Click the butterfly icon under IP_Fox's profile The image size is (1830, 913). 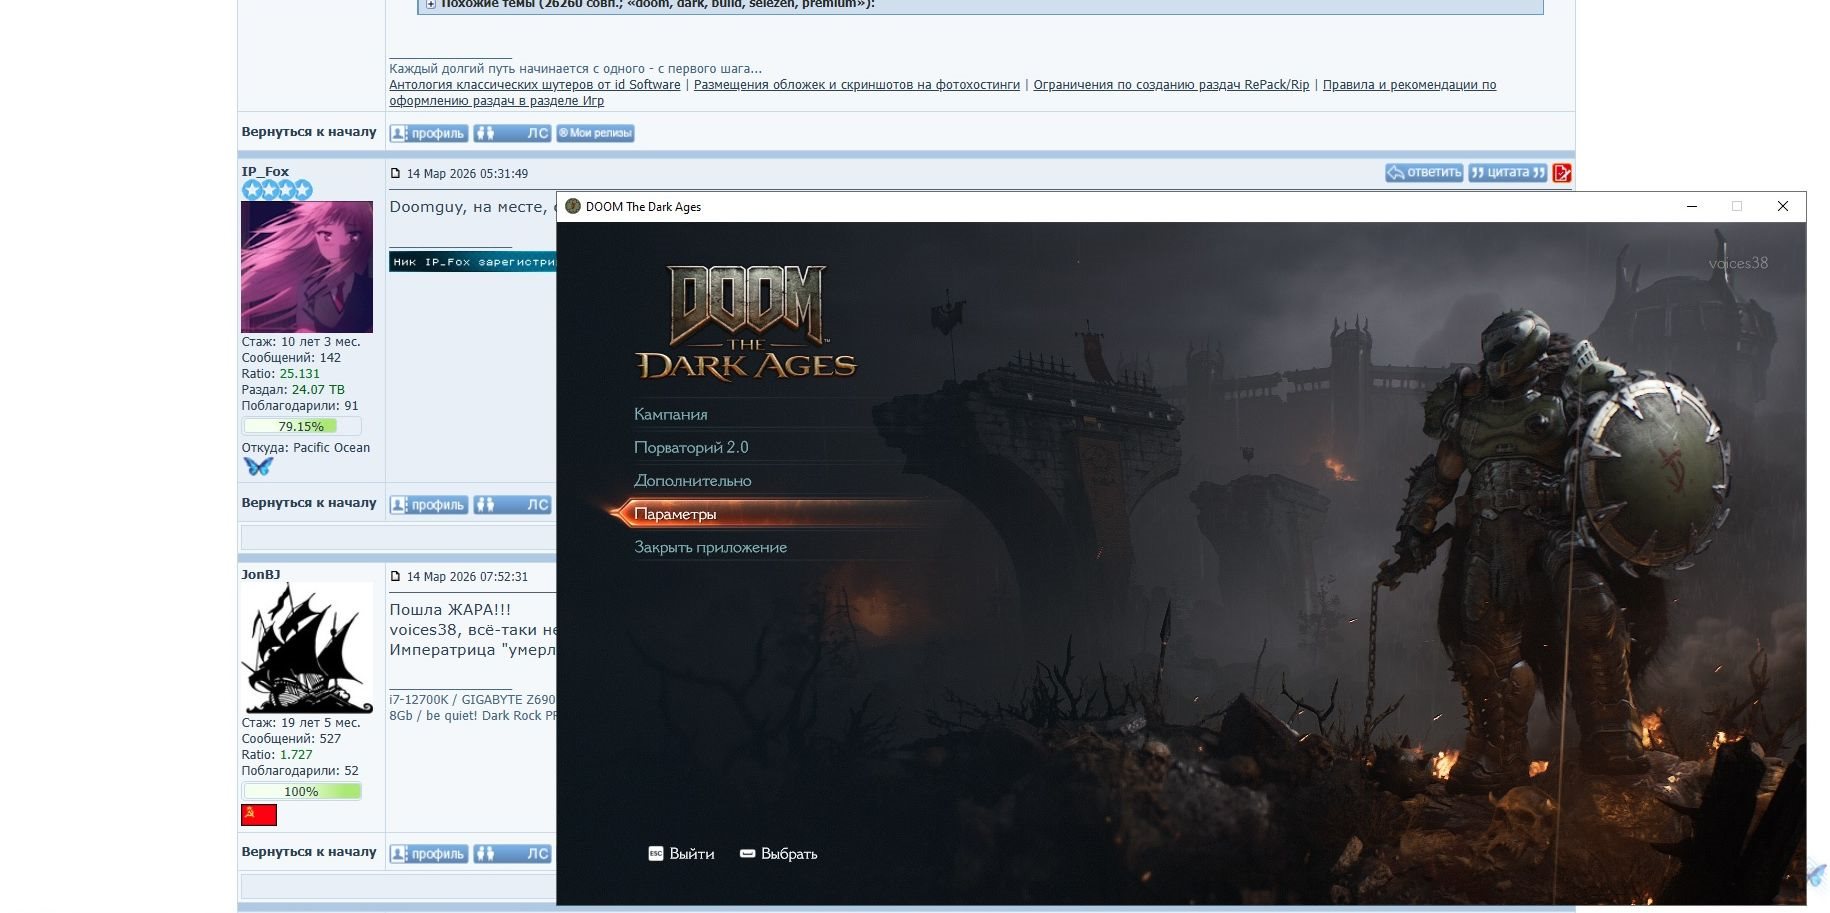click(258, 466)
